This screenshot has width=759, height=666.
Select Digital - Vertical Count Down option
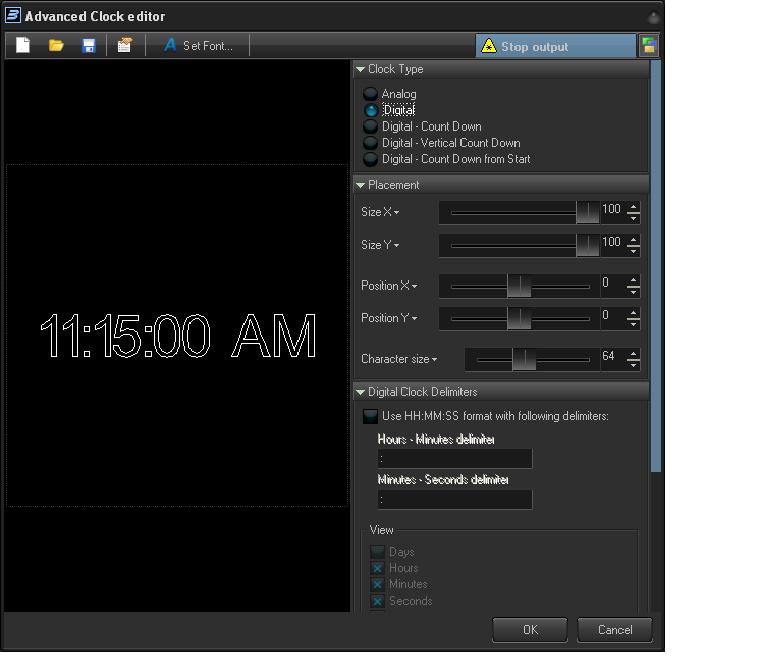point(371,143)
